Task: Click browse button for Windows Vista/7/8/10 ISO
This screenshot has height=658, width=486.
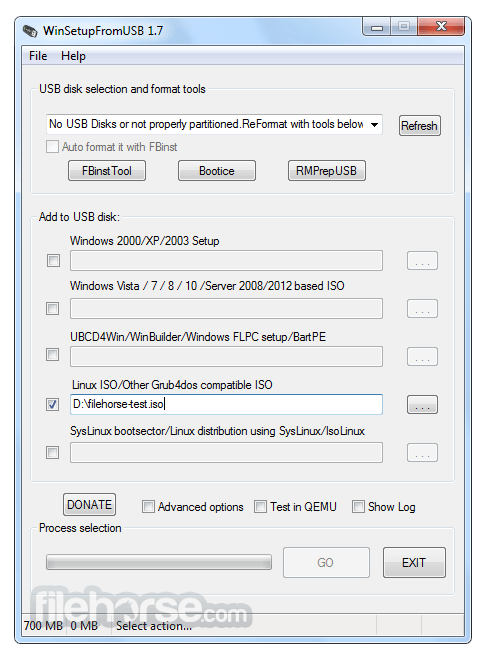Action: coord(422,308)
